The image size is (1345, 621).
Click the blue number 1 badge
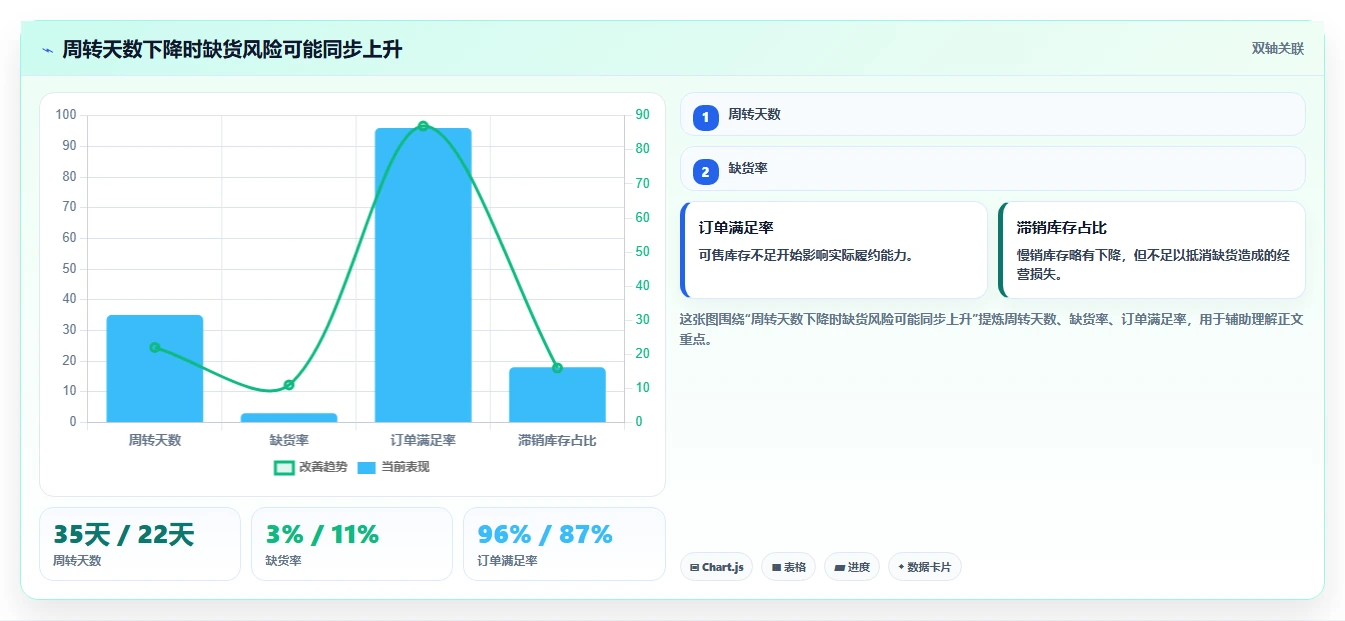(x=706, y=117)
